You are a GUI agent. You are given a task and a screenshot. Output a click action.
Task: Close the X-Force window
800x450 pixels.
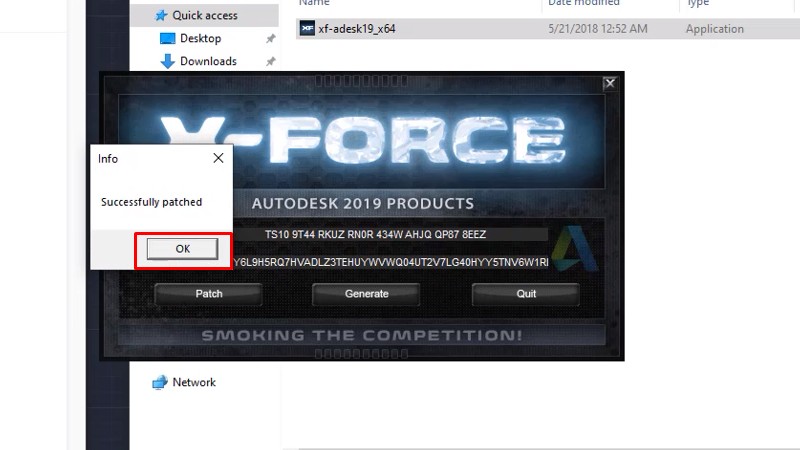pyautogui.click(x=610, y=84)
